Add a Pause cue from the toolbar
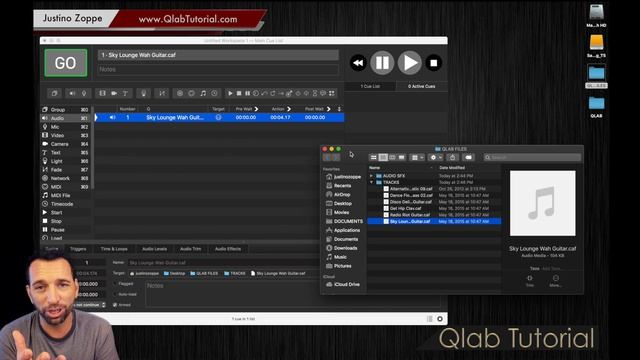 (247, 93)
